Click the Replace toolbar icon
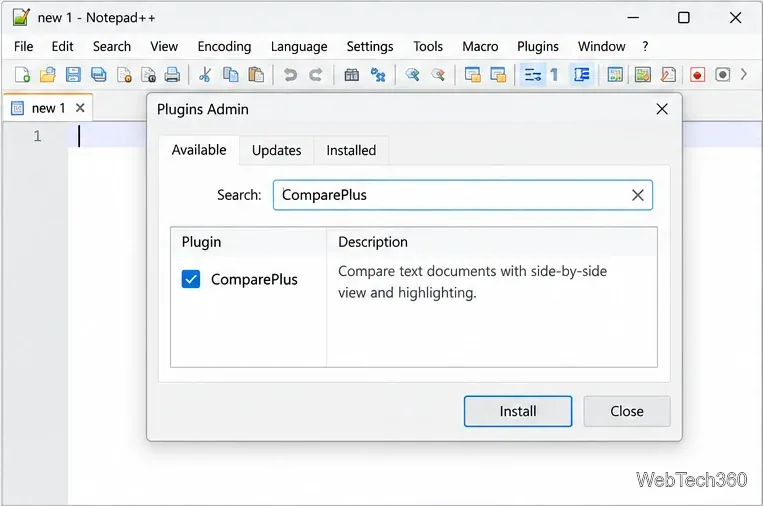The image size is (763, 506). [x=378, y=74]
